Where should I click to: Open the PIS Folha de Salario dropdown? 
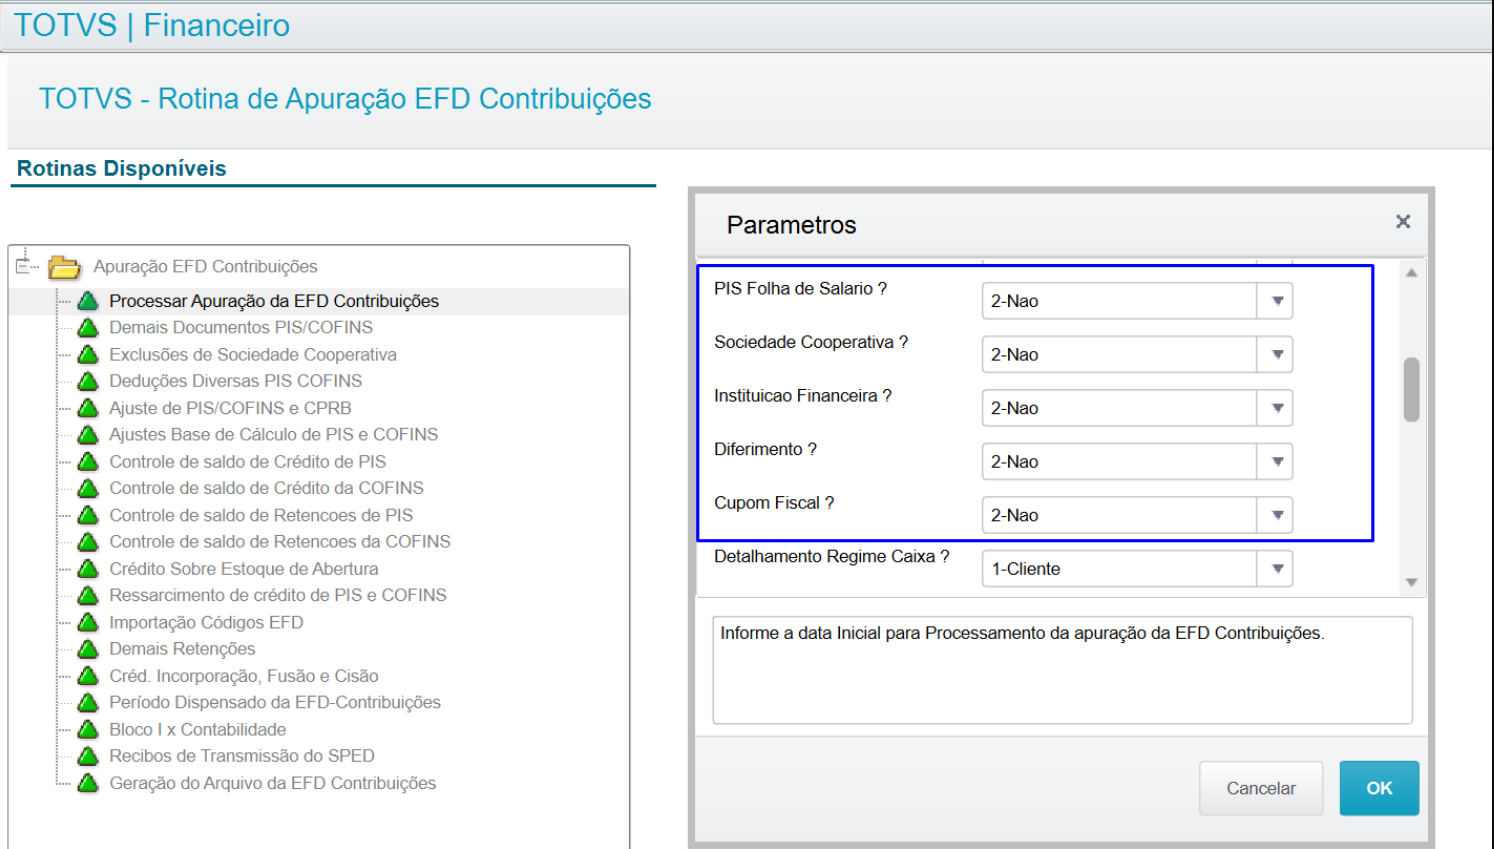(1276, 301)
